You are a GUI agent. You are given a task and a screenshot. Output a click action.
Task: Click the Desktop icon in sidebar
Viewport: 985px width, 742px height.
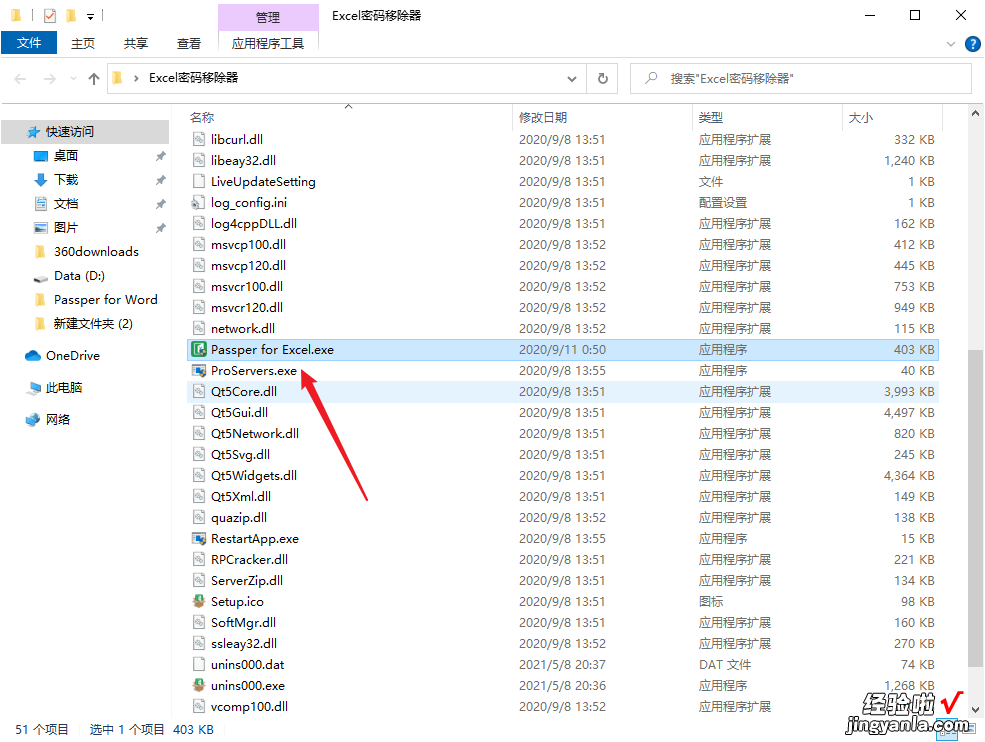click(x=41, y=156)
